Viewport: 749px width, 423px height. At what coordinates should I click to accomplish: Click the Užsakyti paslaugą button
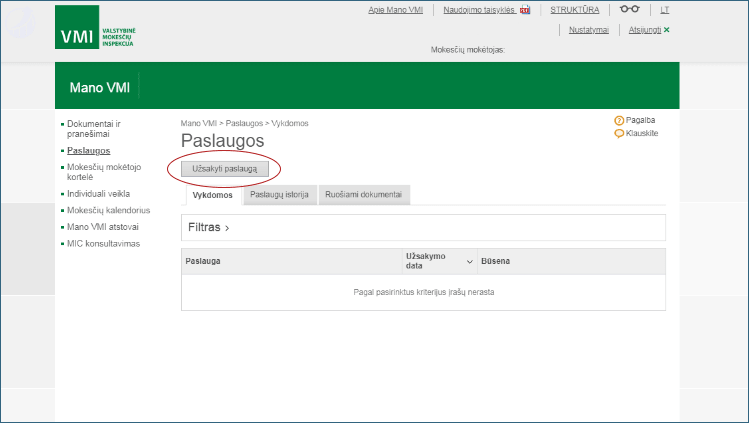[x=225, y=169]
